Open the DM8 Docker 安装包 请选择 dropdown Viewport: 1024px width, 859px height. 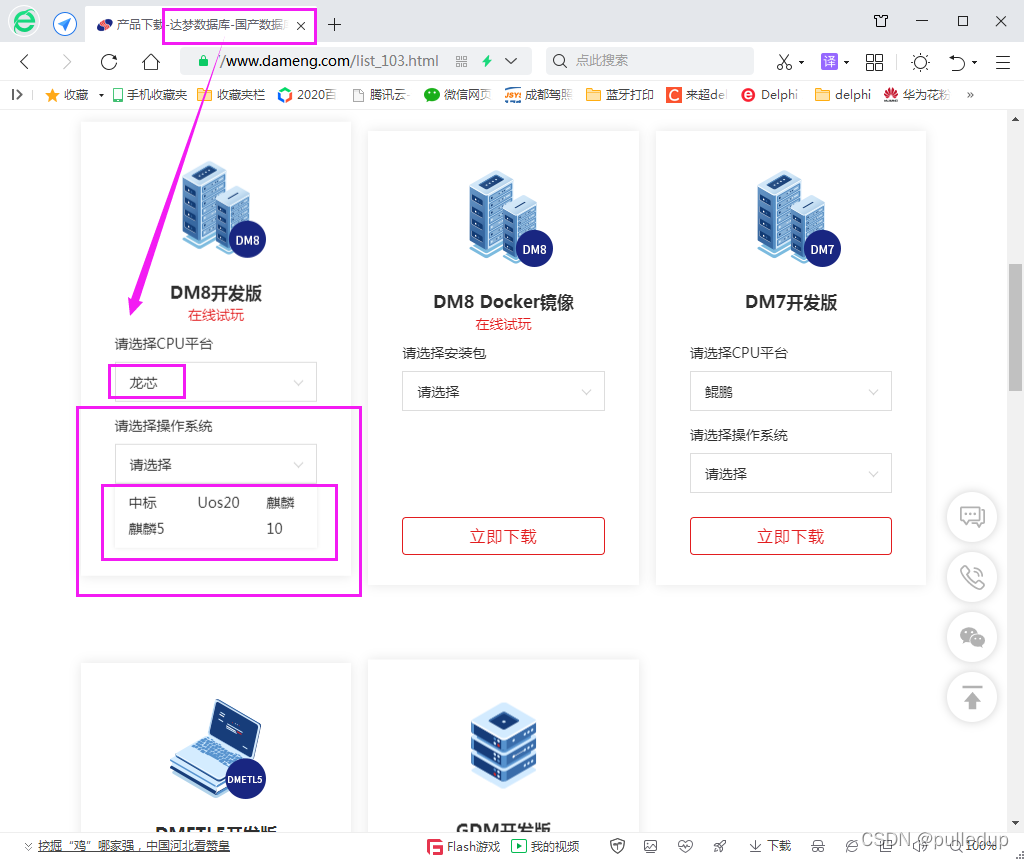pos(503,391)
